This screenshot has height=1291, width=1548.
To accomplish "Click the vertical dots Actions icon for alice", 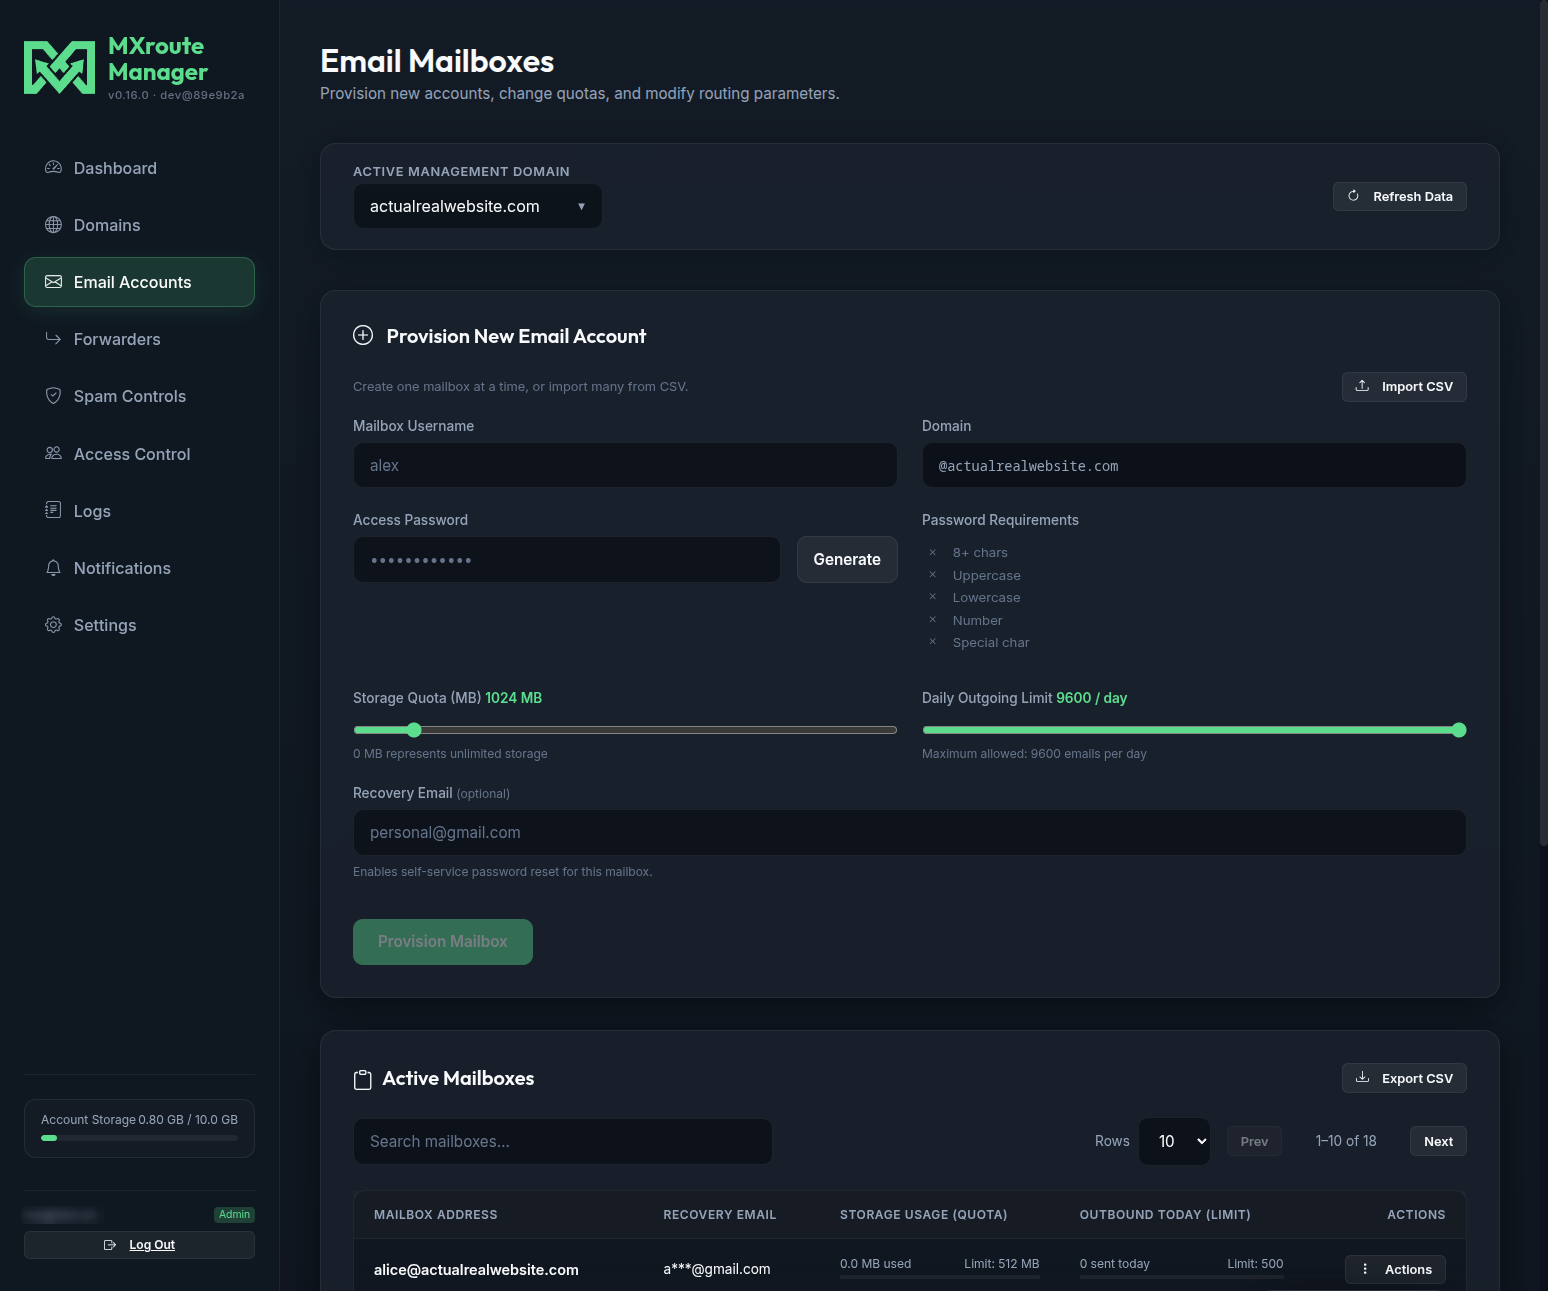I will point(1365,1269).
